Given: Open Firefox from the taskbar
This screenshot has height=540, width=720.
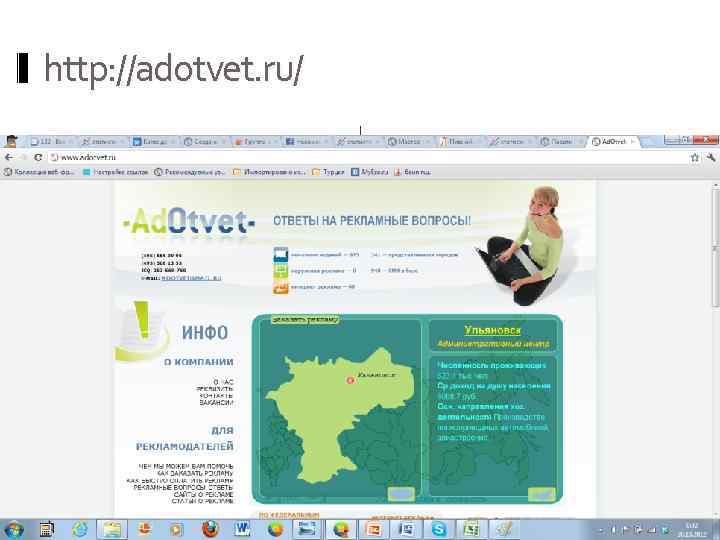Looking at the screenshot, I should 210,529.
